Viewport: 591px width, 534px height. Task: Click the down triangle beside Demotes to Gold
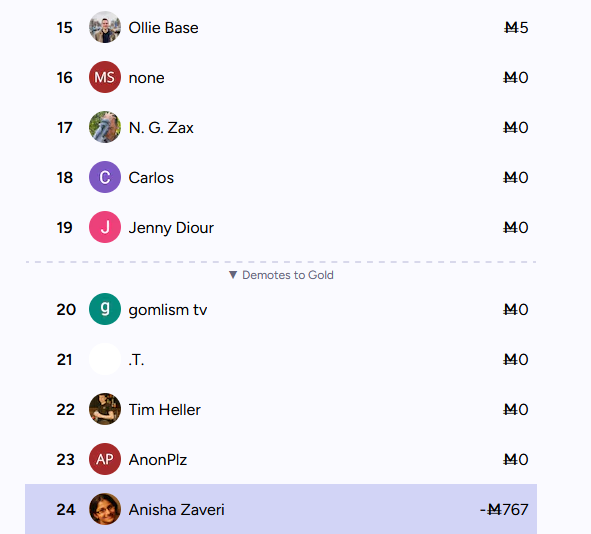pos(233,275)
